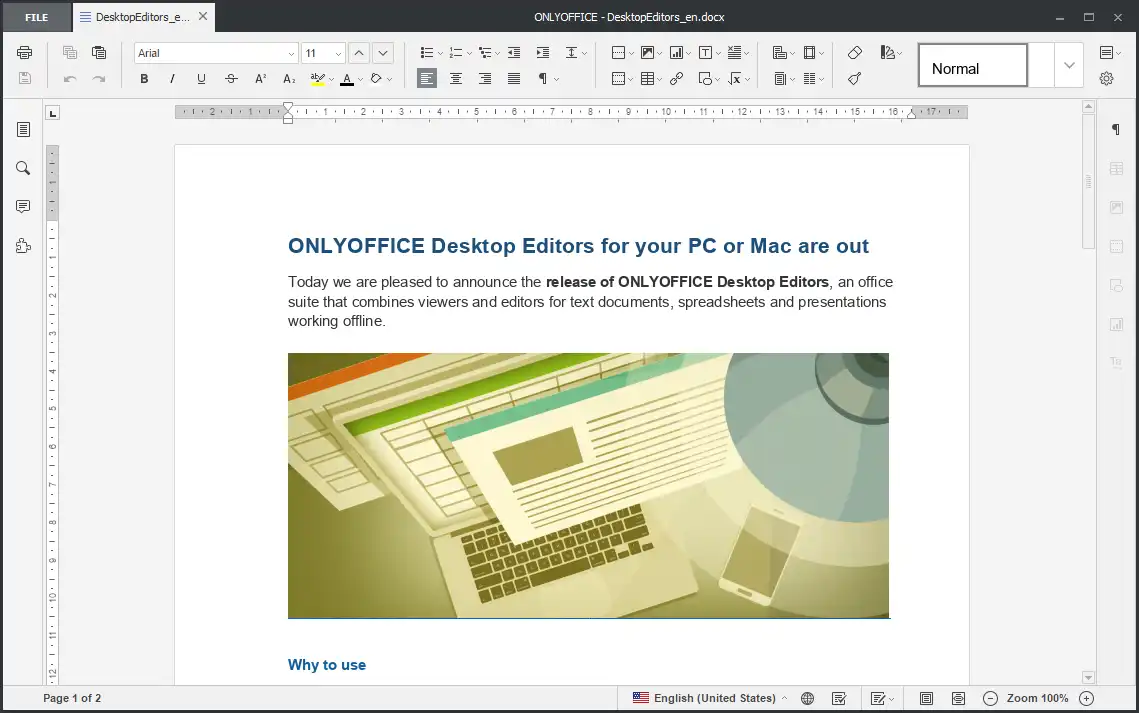Viewport: 1139px width, 713px height.
Task: Close the DesktopEditors_e... tab
Action: [203, 16]
